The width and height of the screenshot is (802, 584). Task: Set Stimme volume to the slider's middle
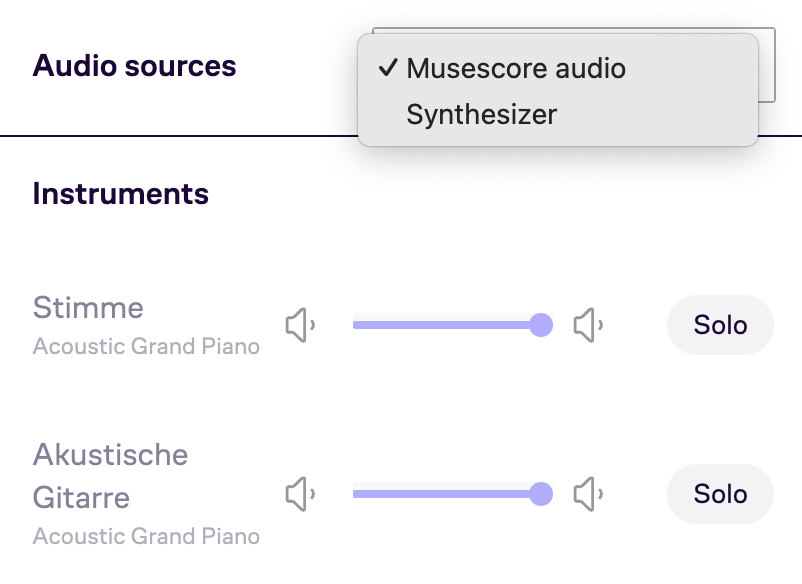(x=453, y=325)
